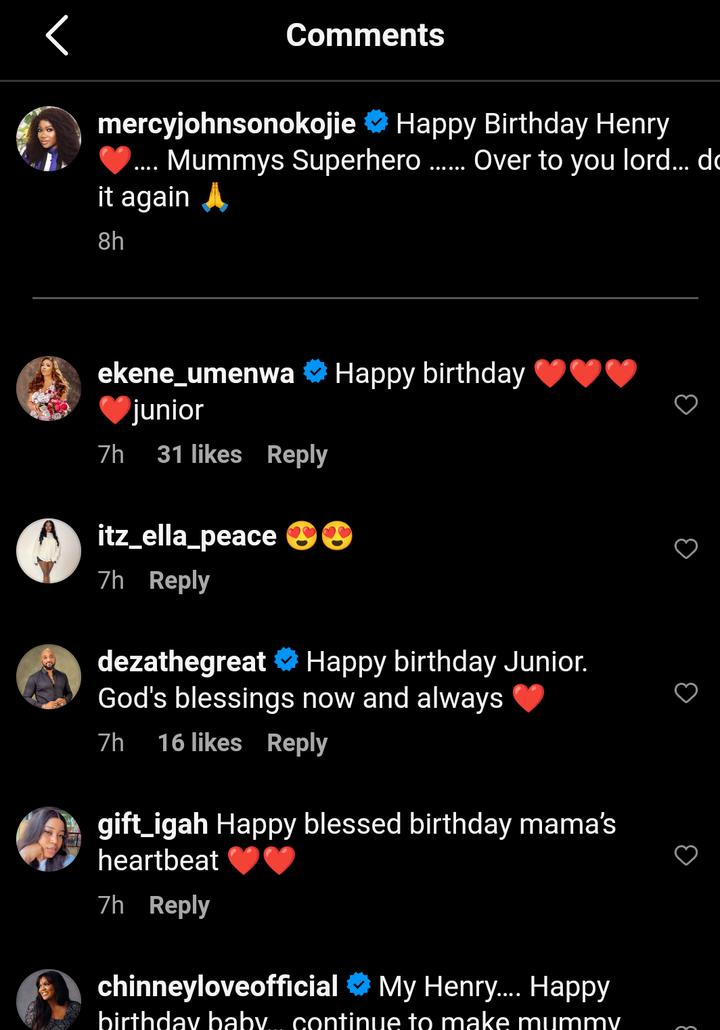This screenshot has width=720, height=1030.
Task: Reply to gift_igah's comment
Action: click(179, 905)
